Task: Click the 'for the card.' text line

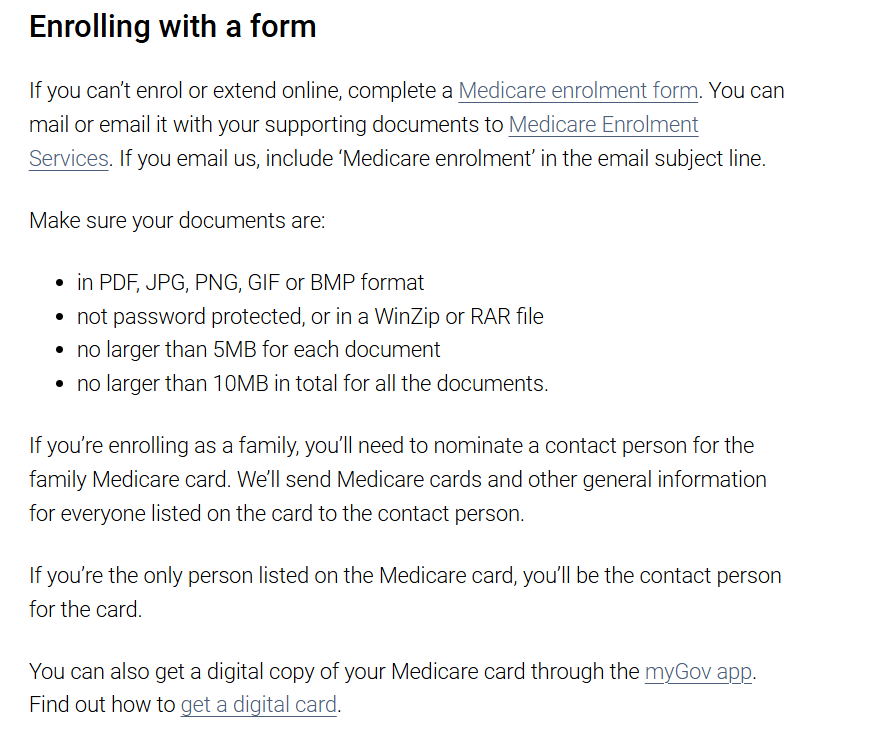Action: pyautogui.click(x=85, y=610)
